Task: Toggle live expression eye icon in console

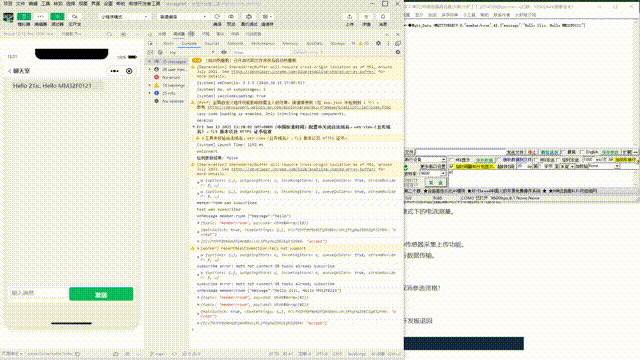Action: [224, 52]
